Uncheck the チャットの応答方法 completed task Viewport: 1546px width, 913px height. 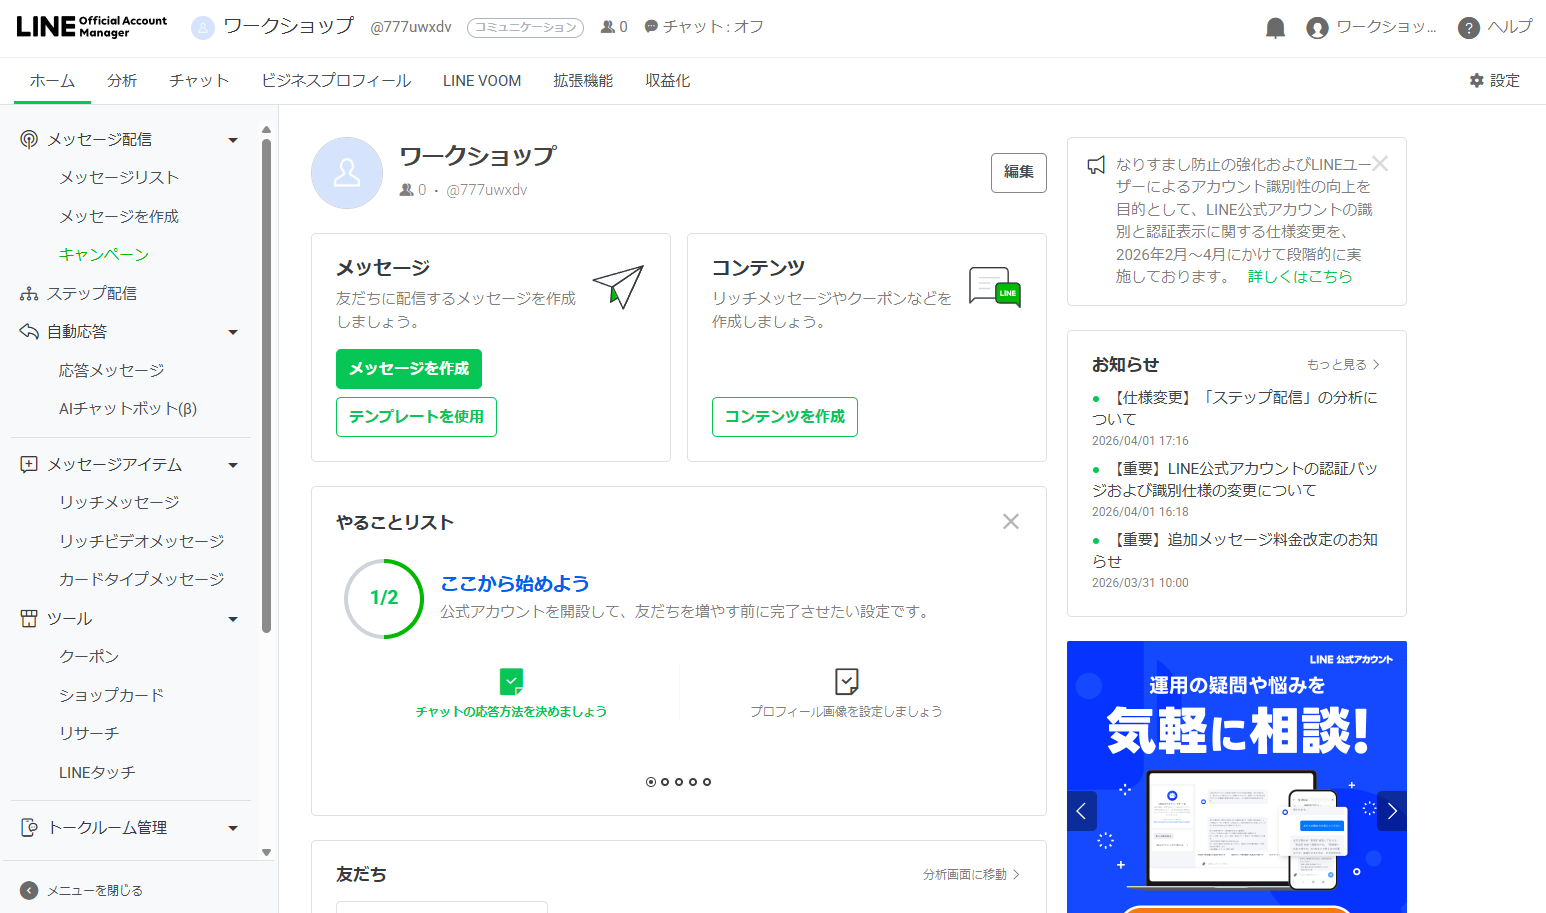tap(511, 681)
